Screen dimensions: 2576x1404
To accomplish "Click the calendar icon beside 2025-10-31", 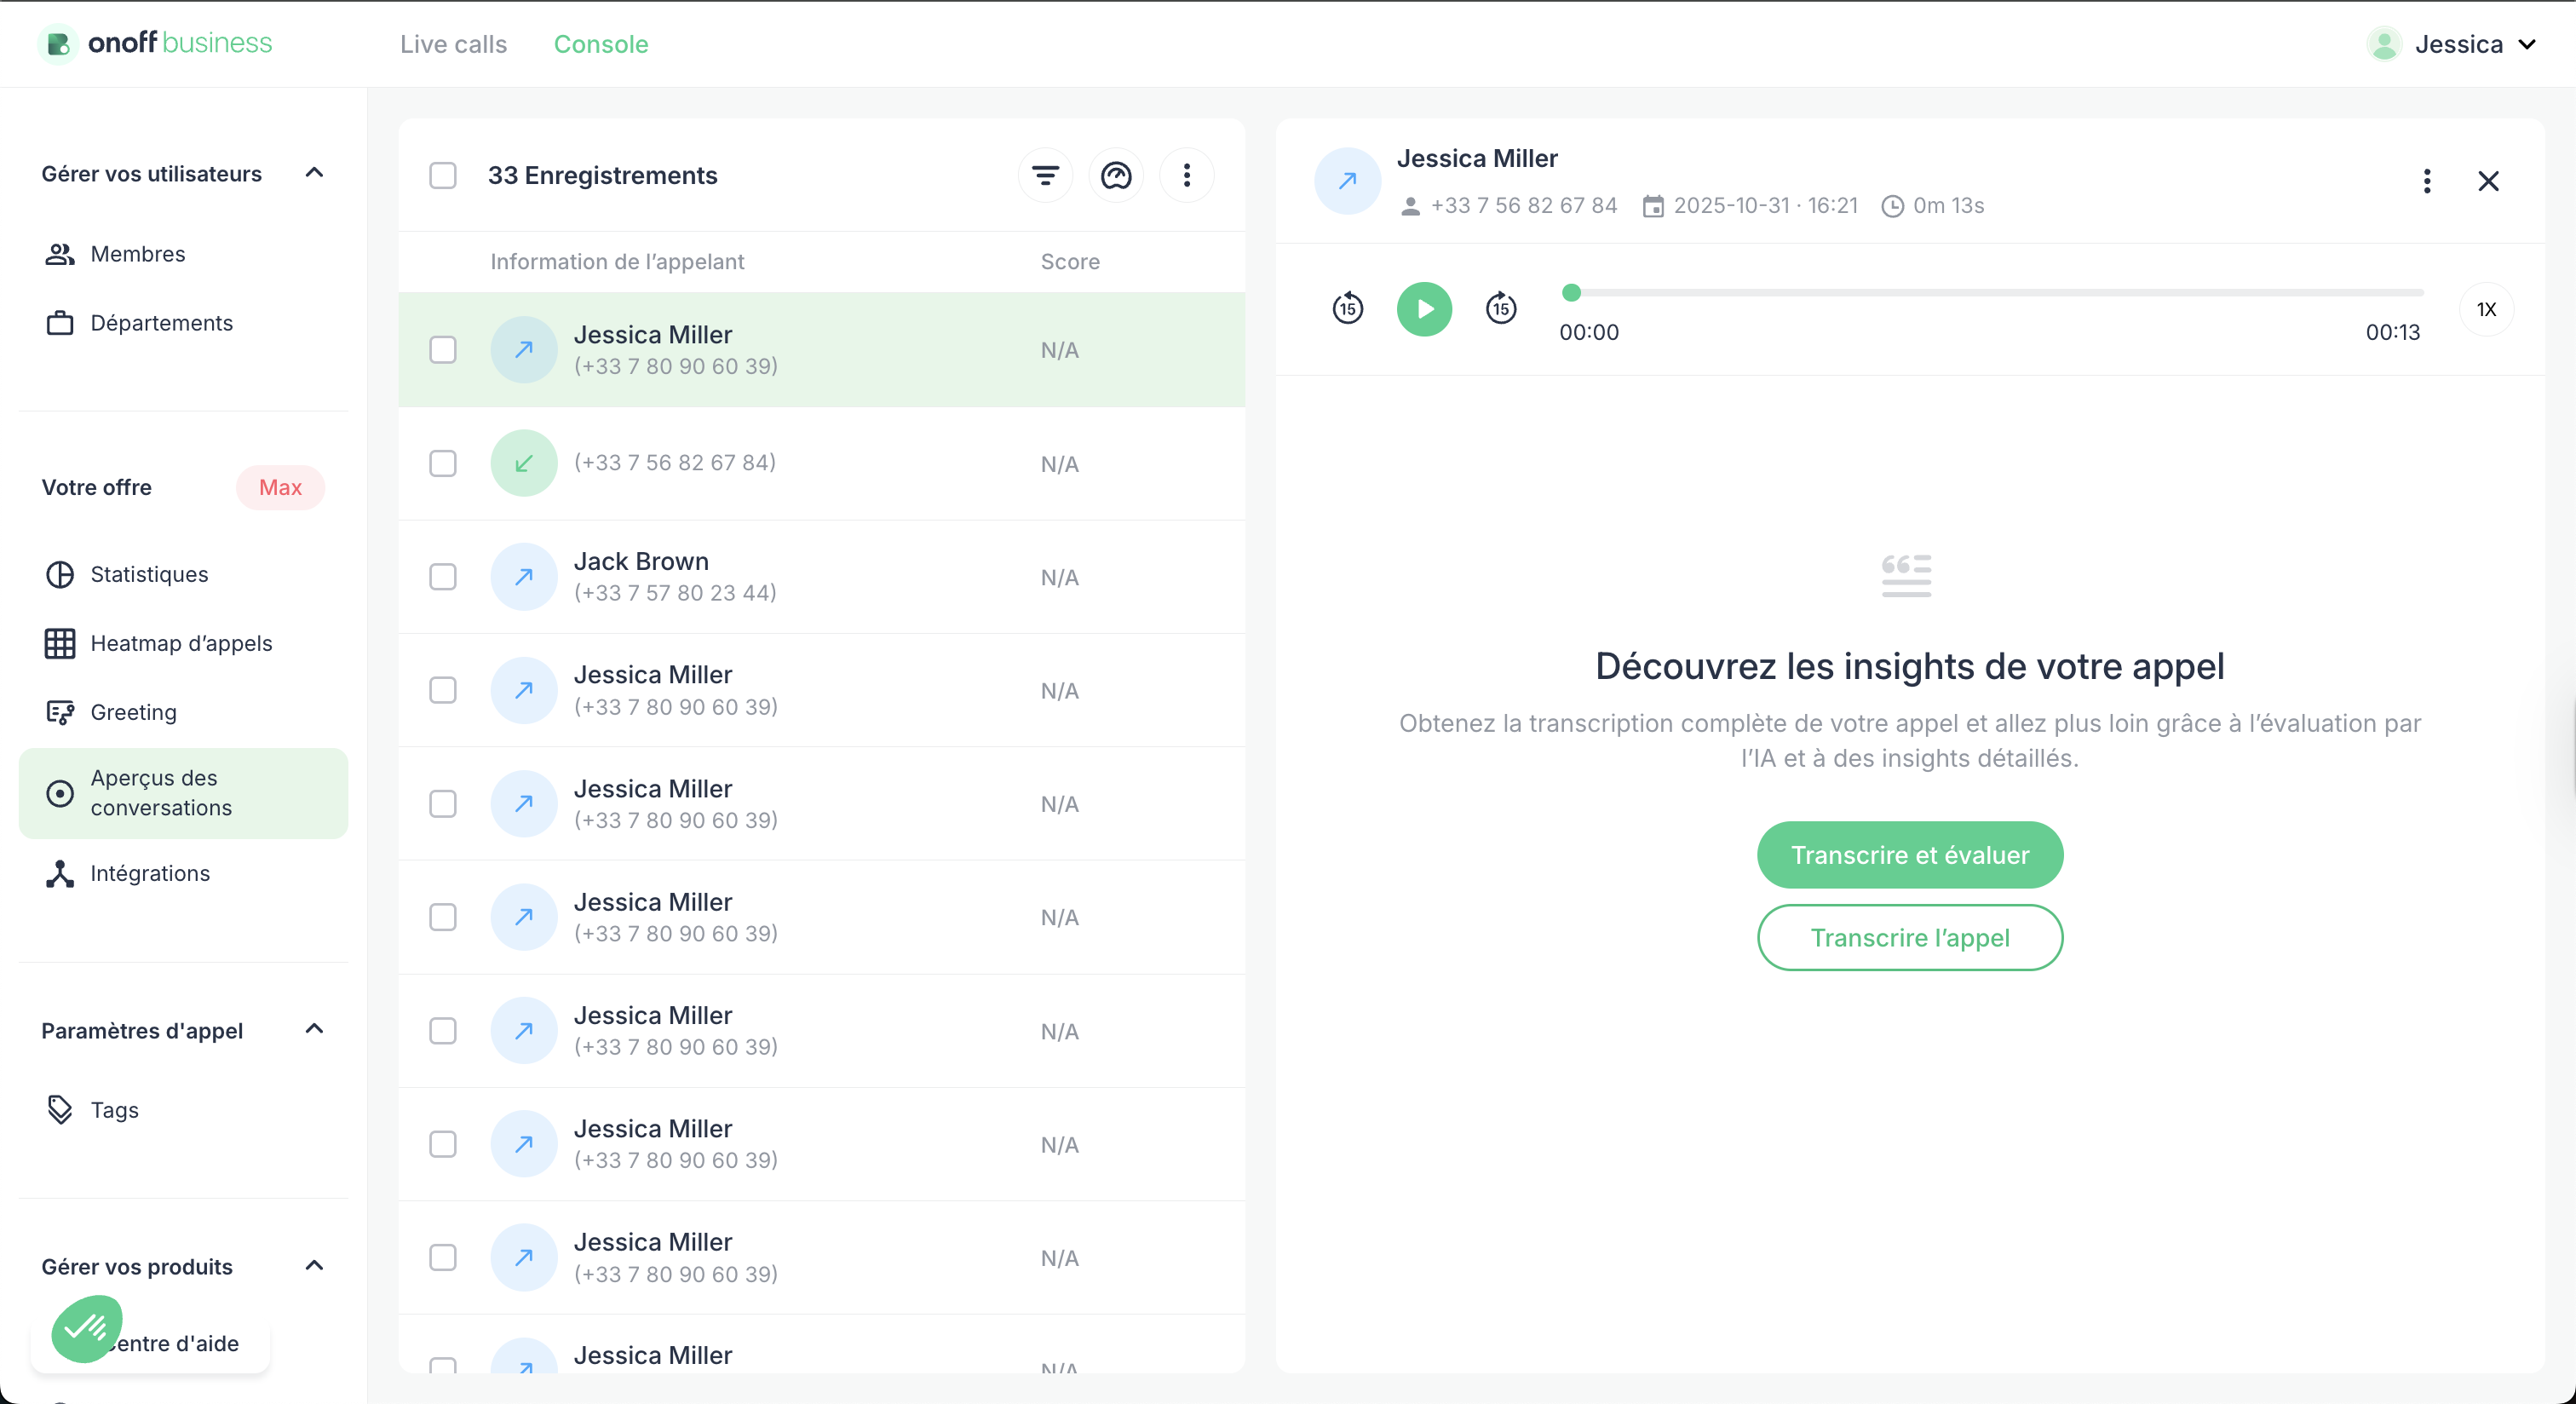I will 1653,206.
